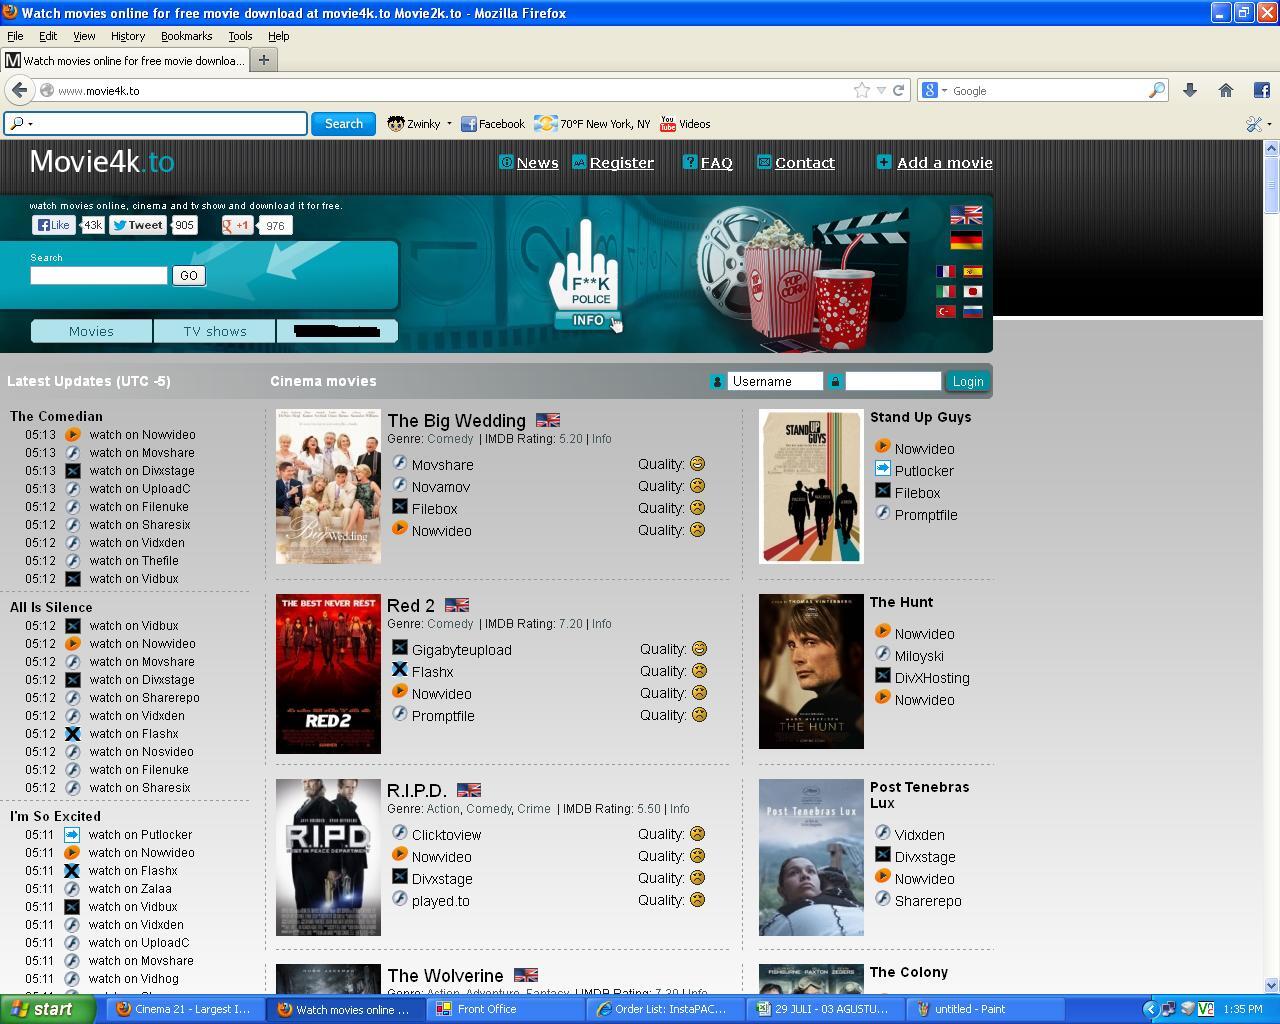Switch site language with the UK flag
1280x1024 pixels.
[x=966, y=215]
